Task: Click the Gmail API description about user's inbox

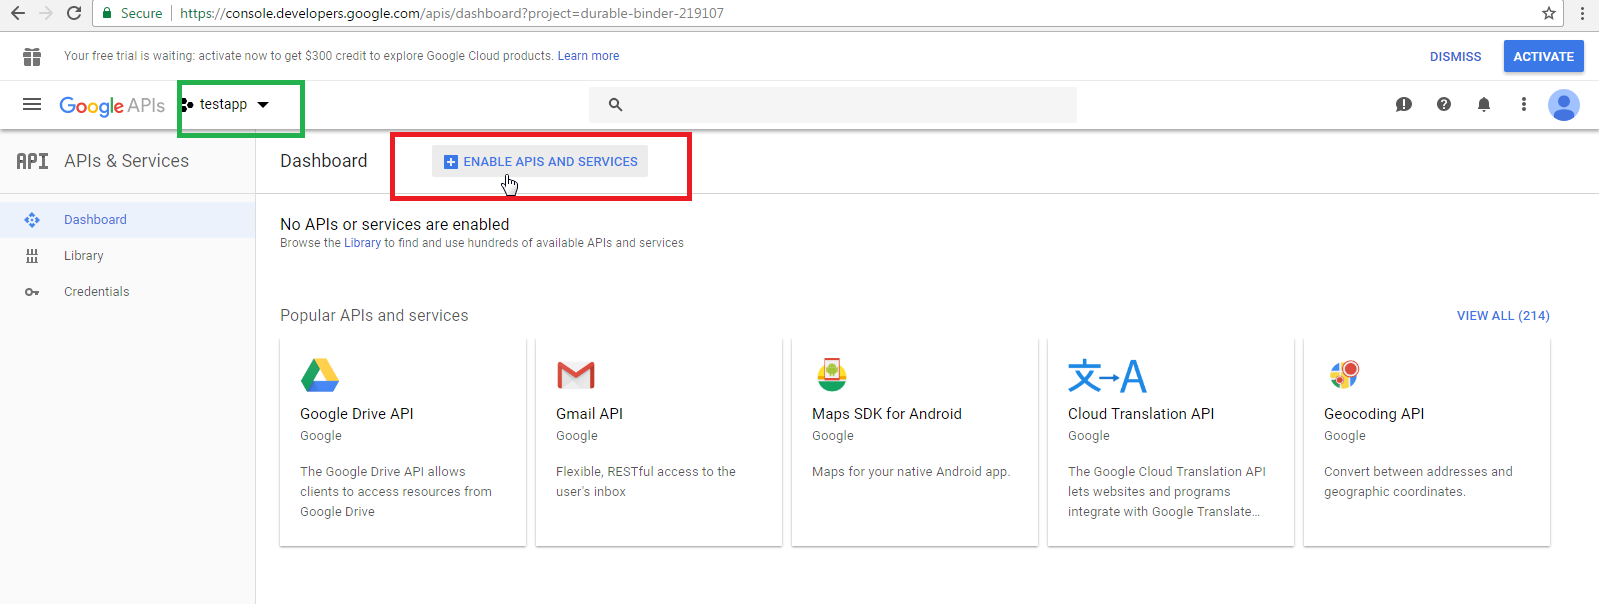Action: pyautogui.click(x=646, y=482)
